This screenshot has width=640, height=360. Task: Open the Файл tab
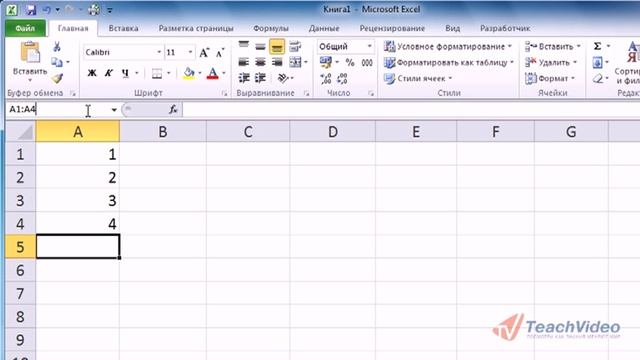(x=25, y=28)
